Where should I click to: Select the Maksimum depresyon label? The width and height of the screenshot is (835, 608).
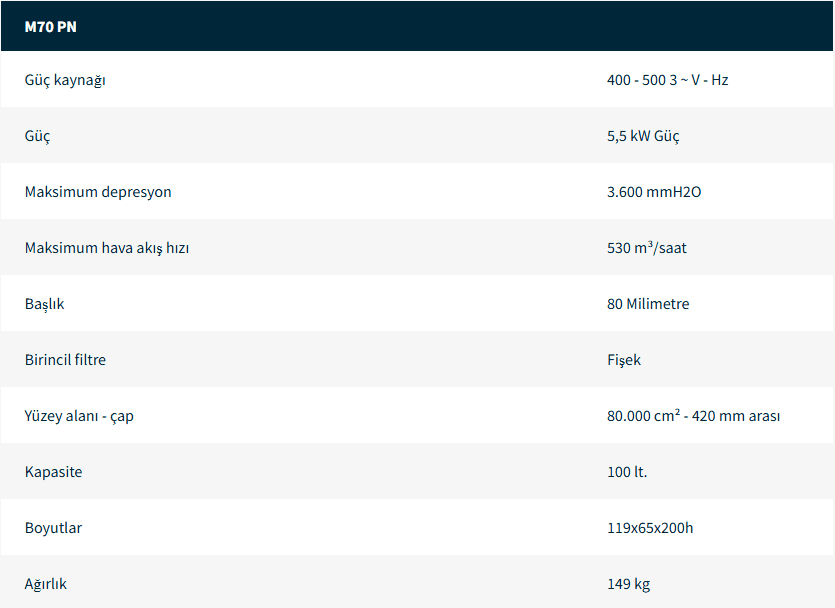point(98,192)
